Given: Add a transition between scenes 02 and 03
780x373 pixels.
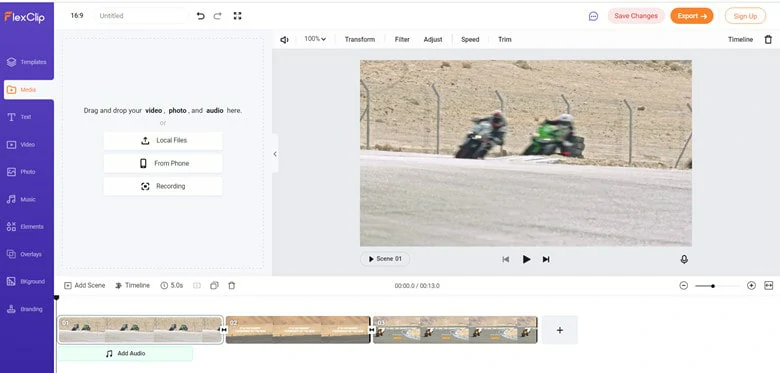Looking at the screenshot, I should click(x=372, y=330).
